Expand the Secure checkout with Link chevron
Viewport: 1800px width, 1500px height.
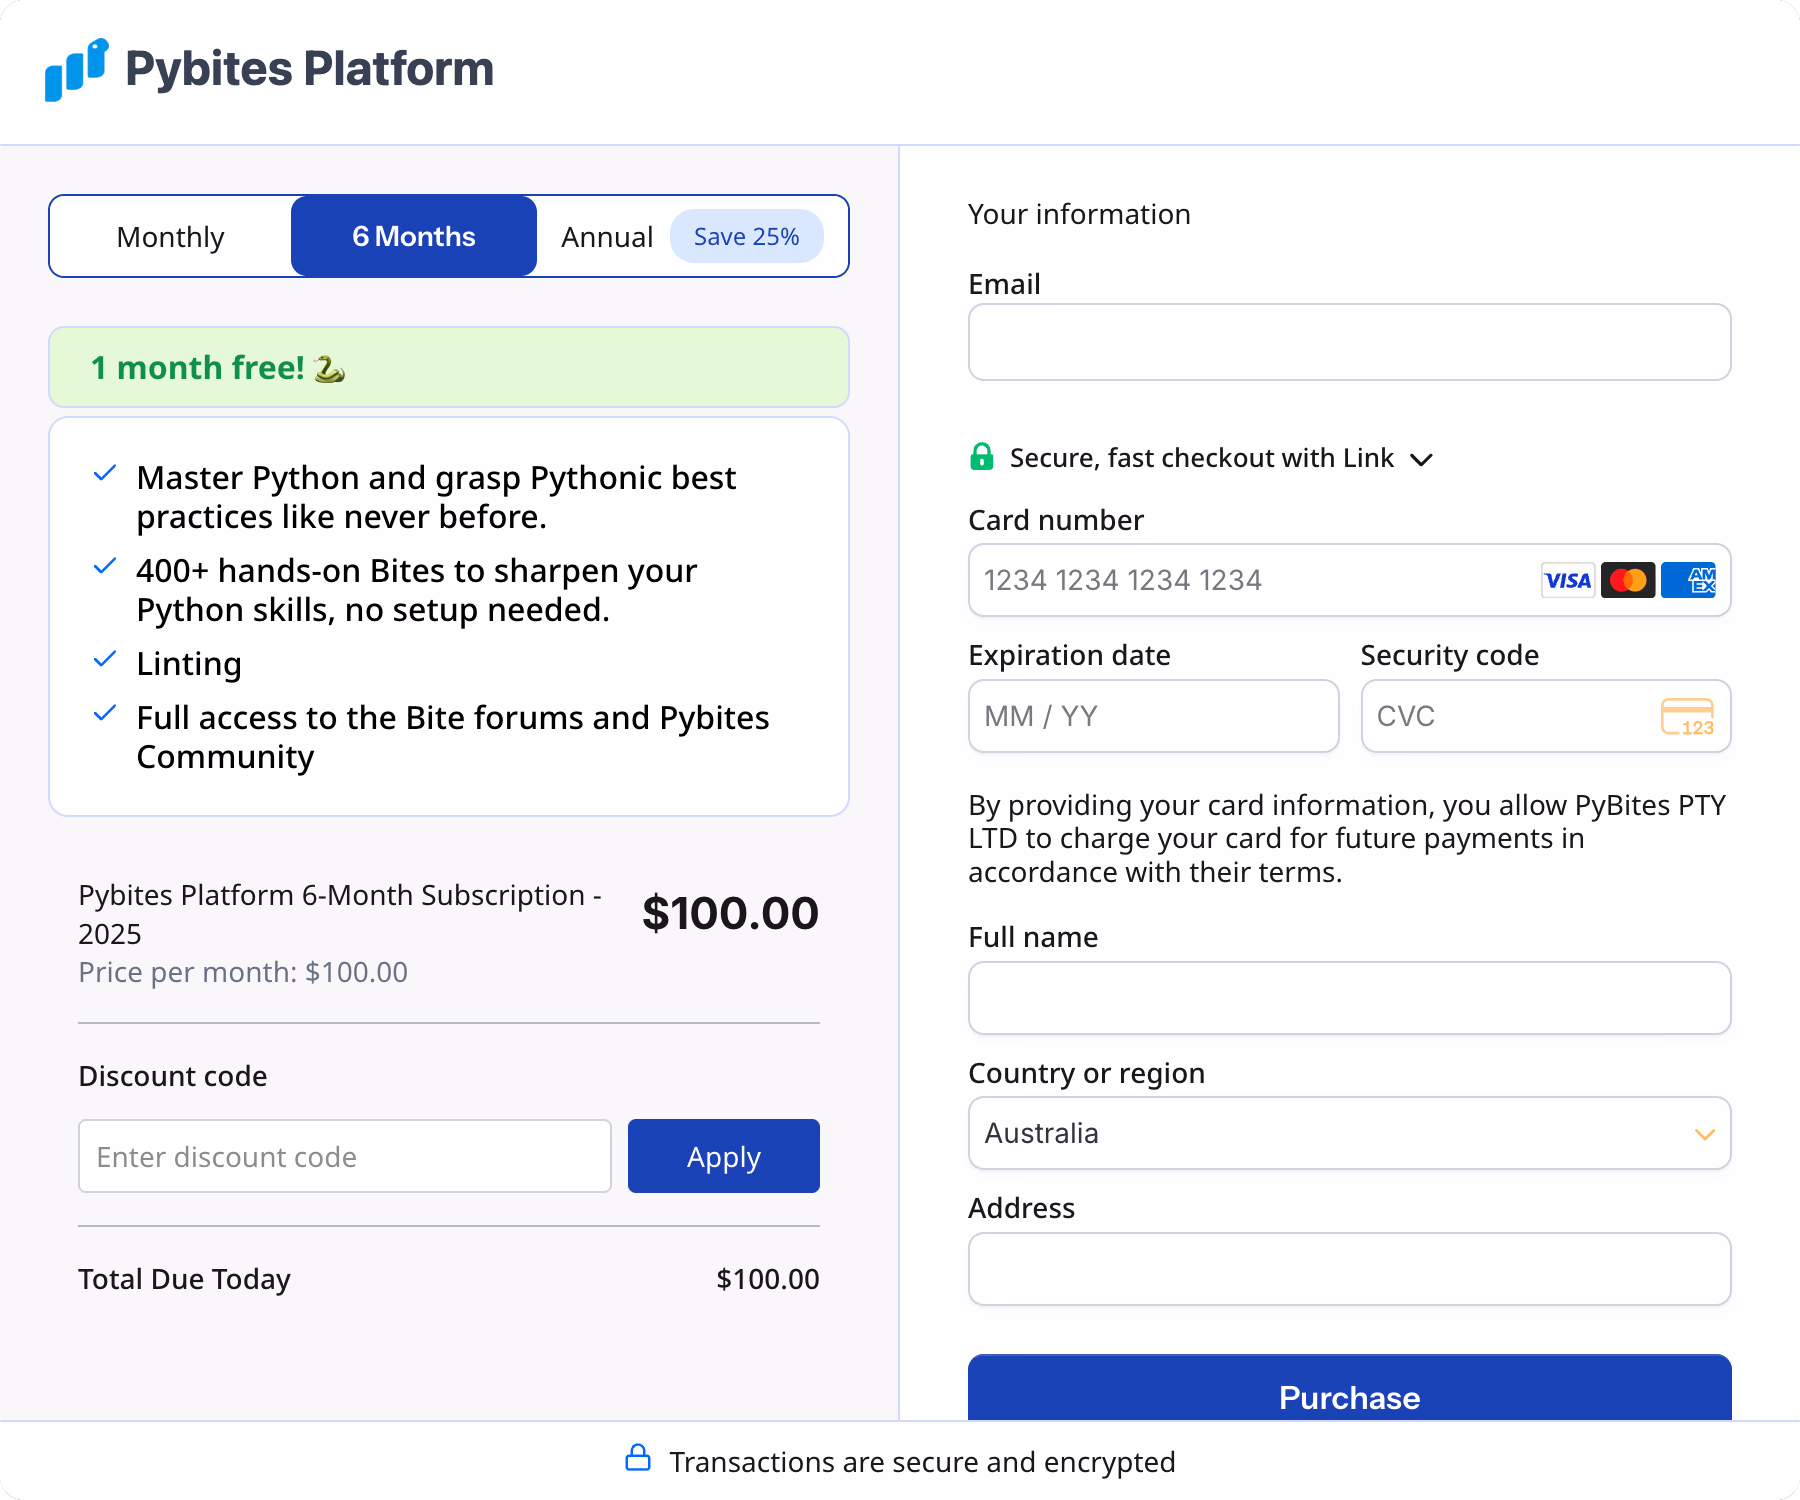[x=1421, y=459]
